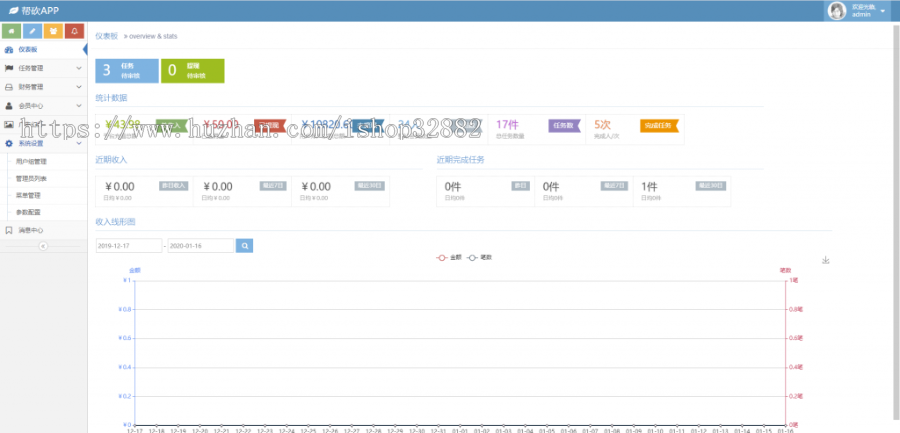Click the search button beside date range
The image size is (900, 433).
click(244, 245)
